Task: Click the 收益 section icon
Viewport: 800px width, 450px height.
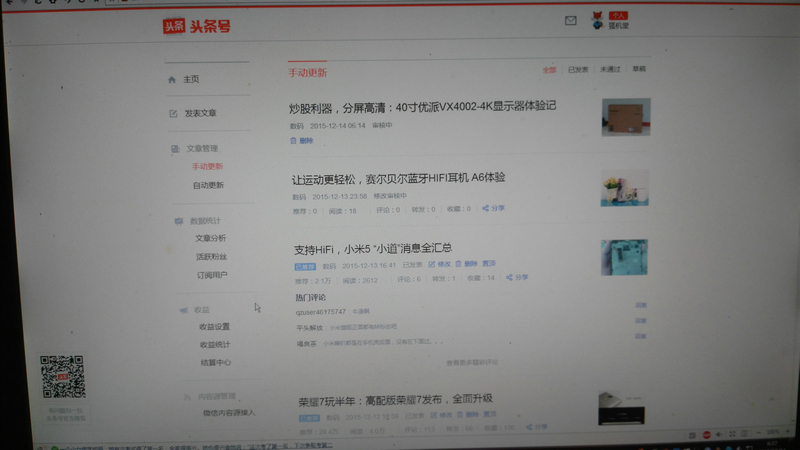Action: tap(184, 310)
